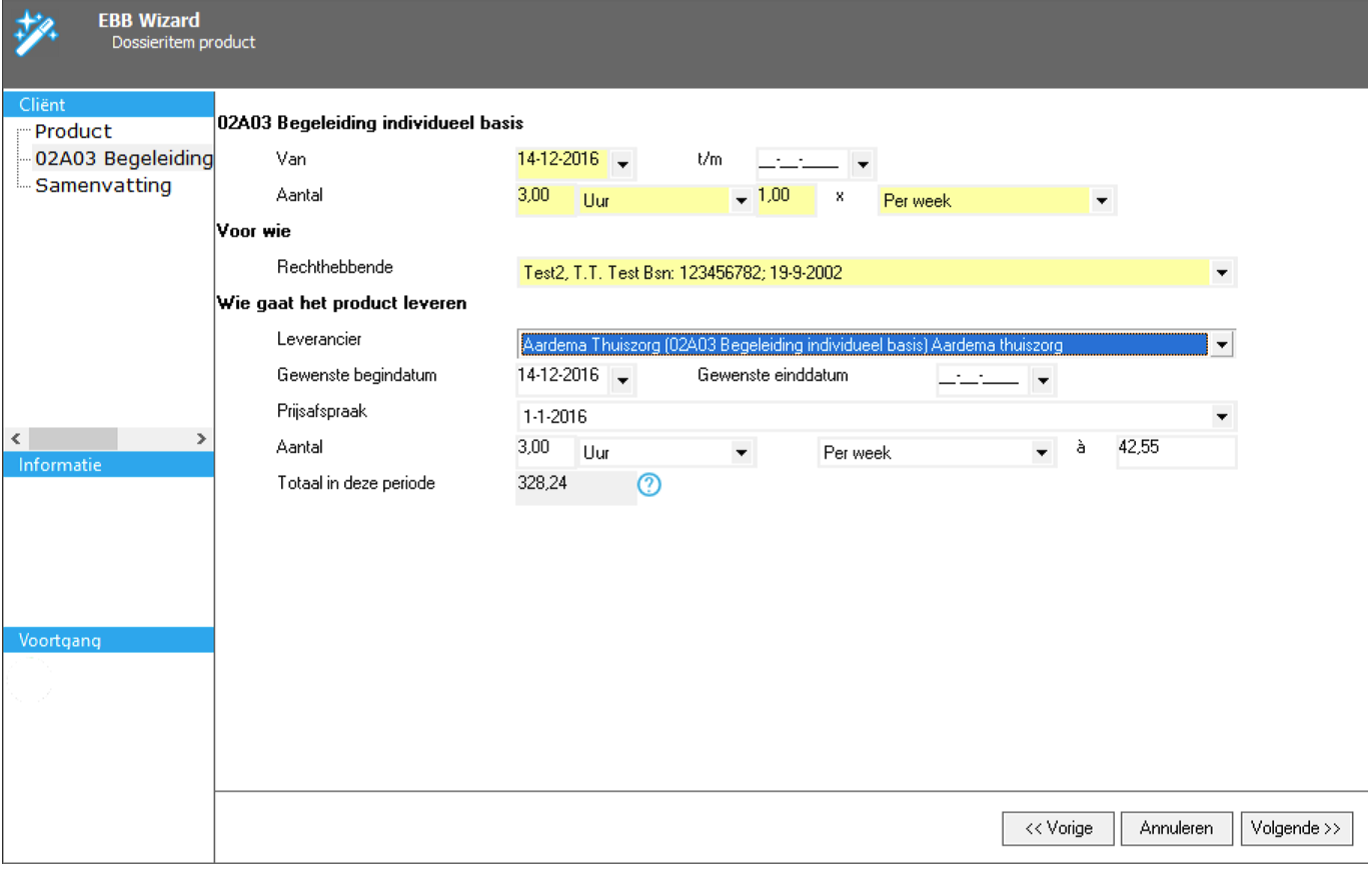Open the Gewenste einddatum date picker
Screen dimensions: 1368x871
1042,380
